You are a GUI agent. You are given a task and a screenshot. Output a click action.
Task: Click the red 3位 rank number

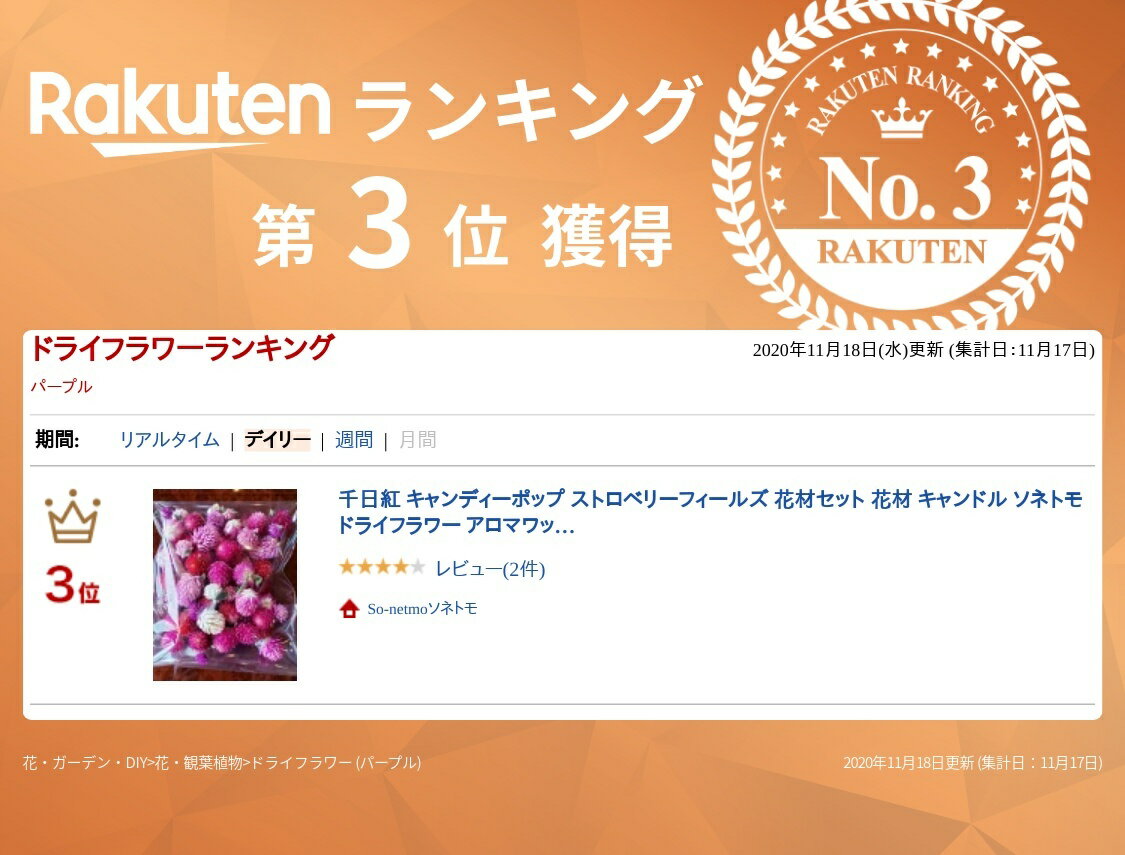click(72, 585)
